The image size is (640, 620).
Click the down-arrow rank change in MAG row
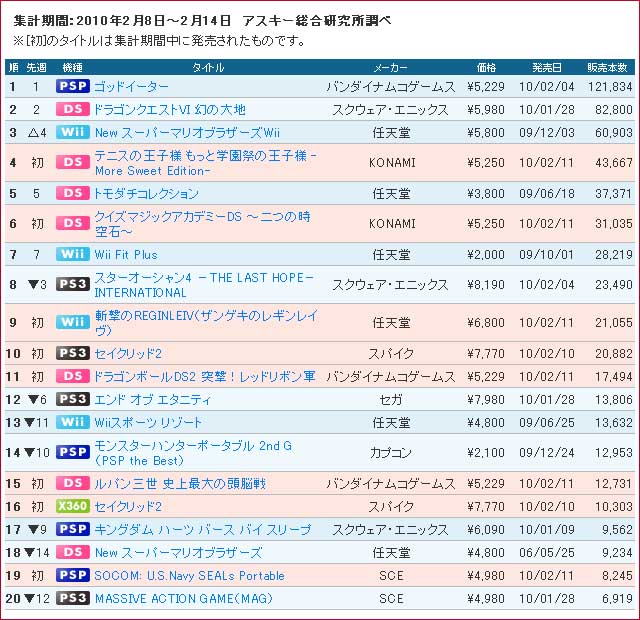click(x=29, y=598)
